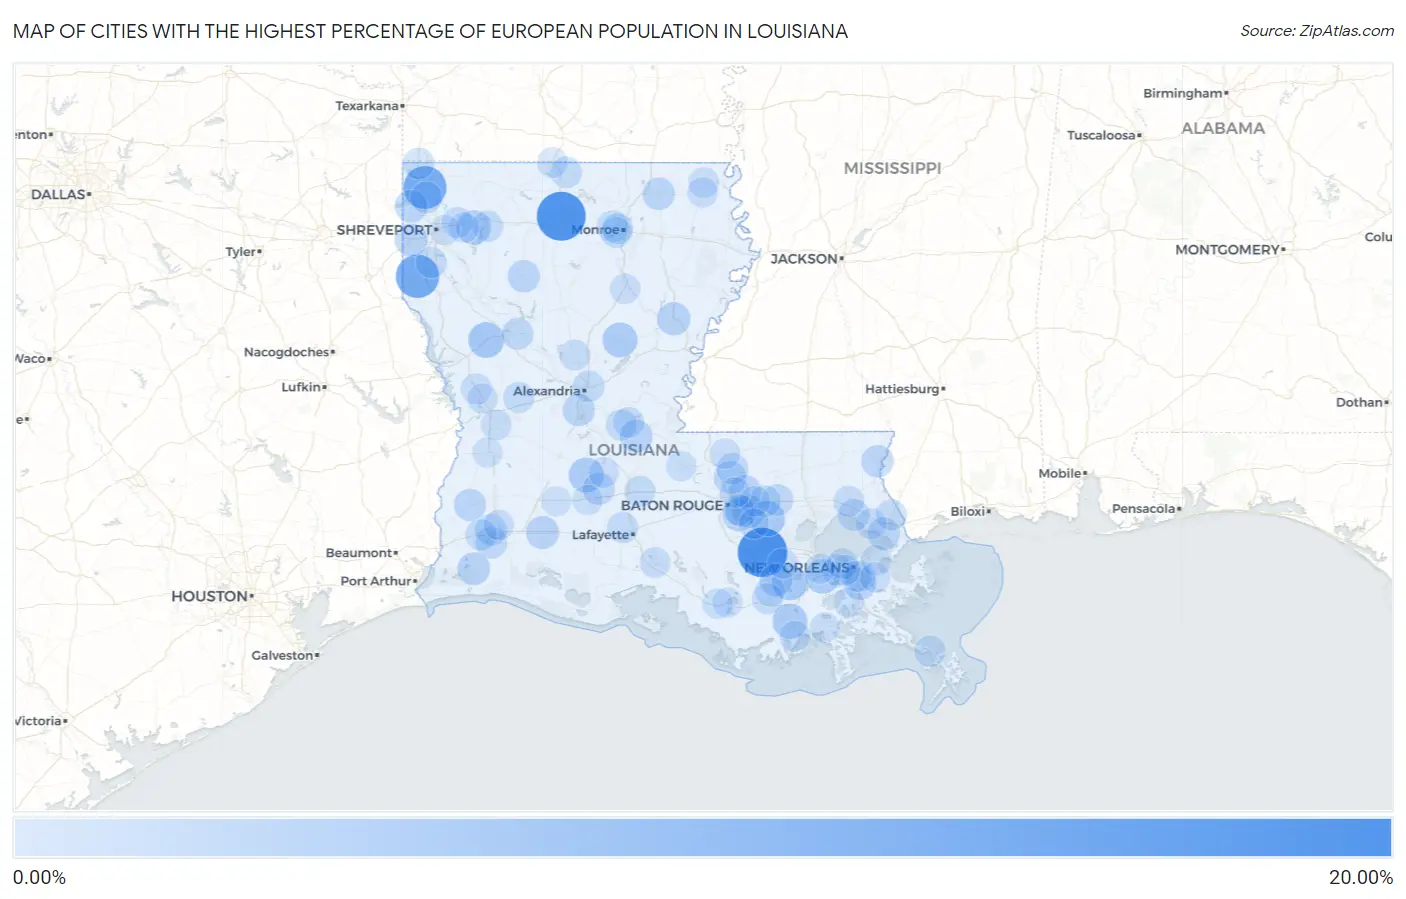
Task: Click the Beaumont city label
Action: (359, 553)
